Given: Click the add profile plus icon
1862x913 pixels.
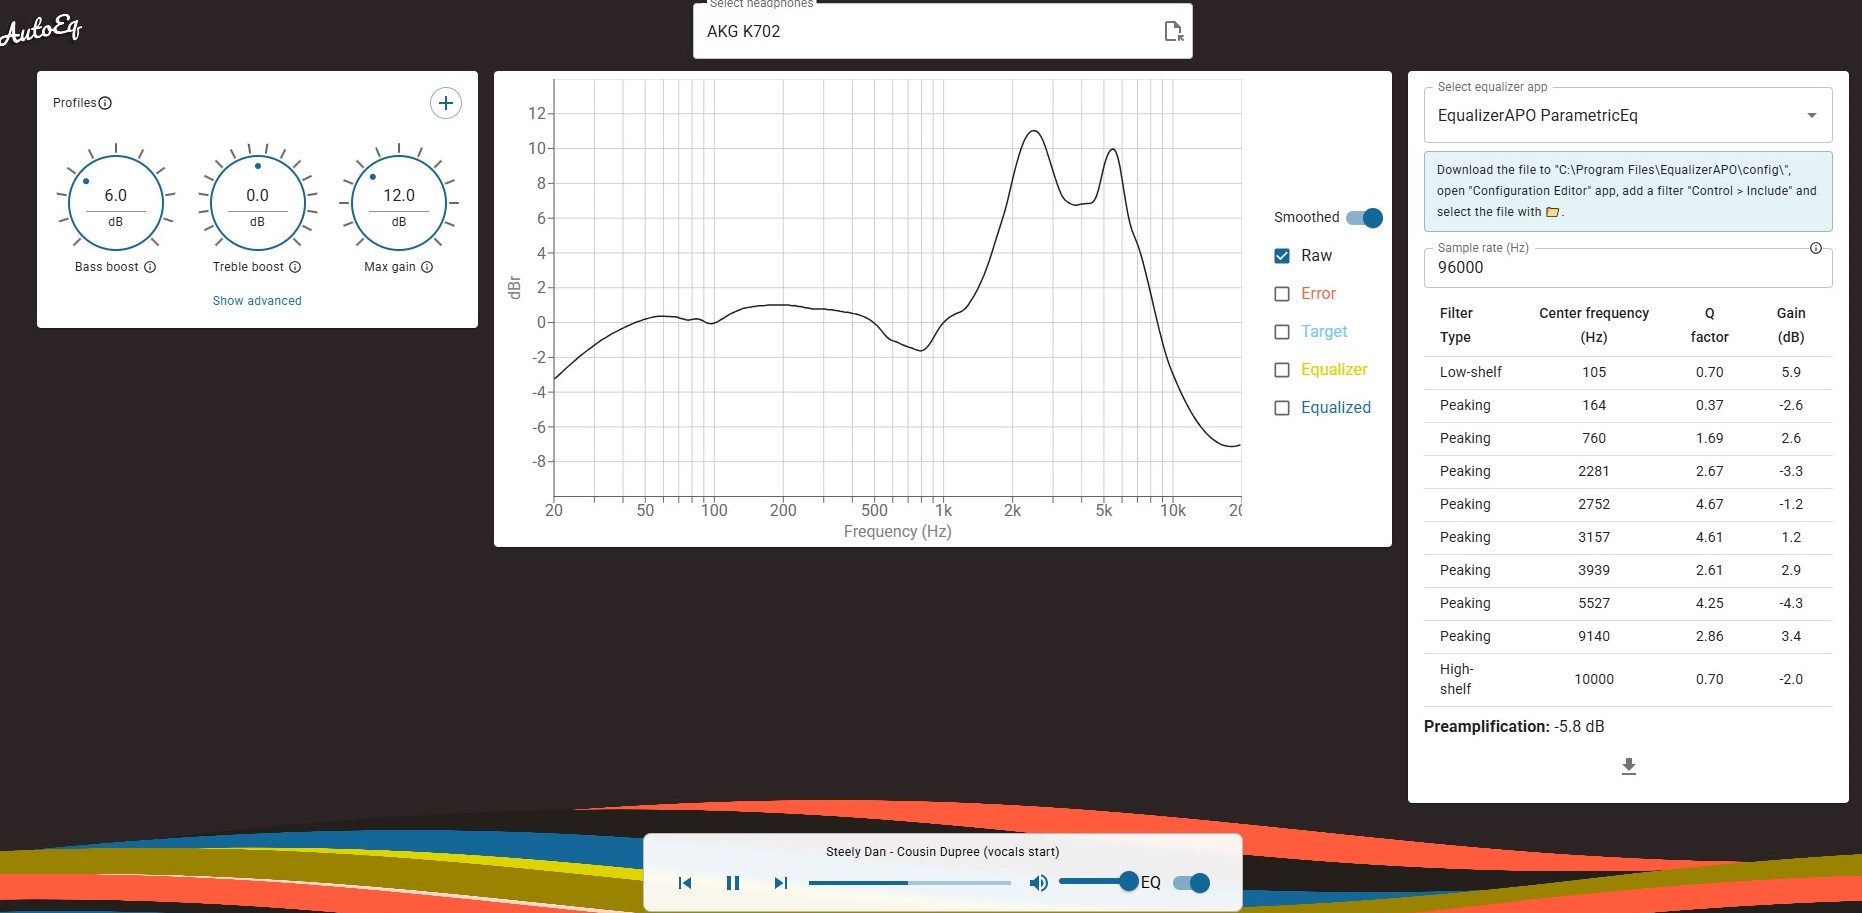Looking at the screenshot, I should 445,103.
